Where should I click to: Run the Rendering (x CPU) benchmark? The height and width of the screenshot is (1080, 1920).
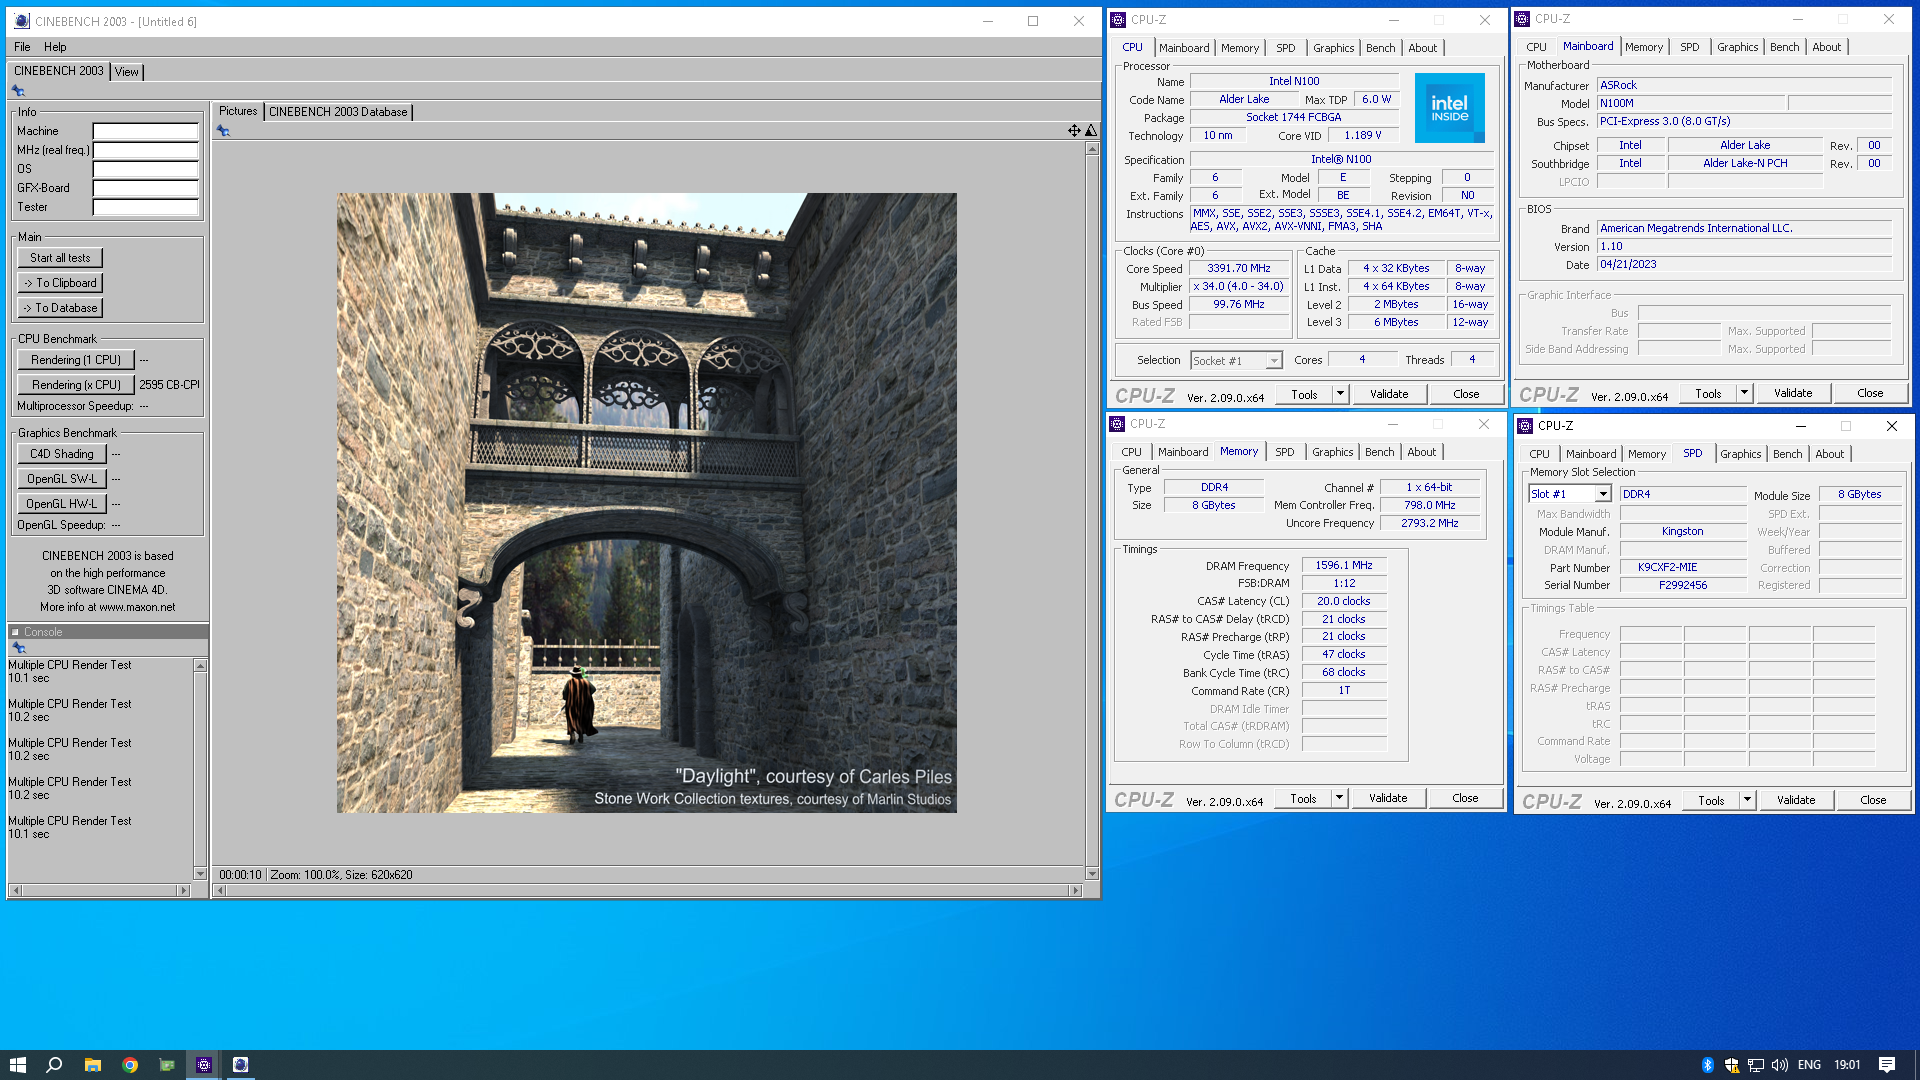(76, 385)
